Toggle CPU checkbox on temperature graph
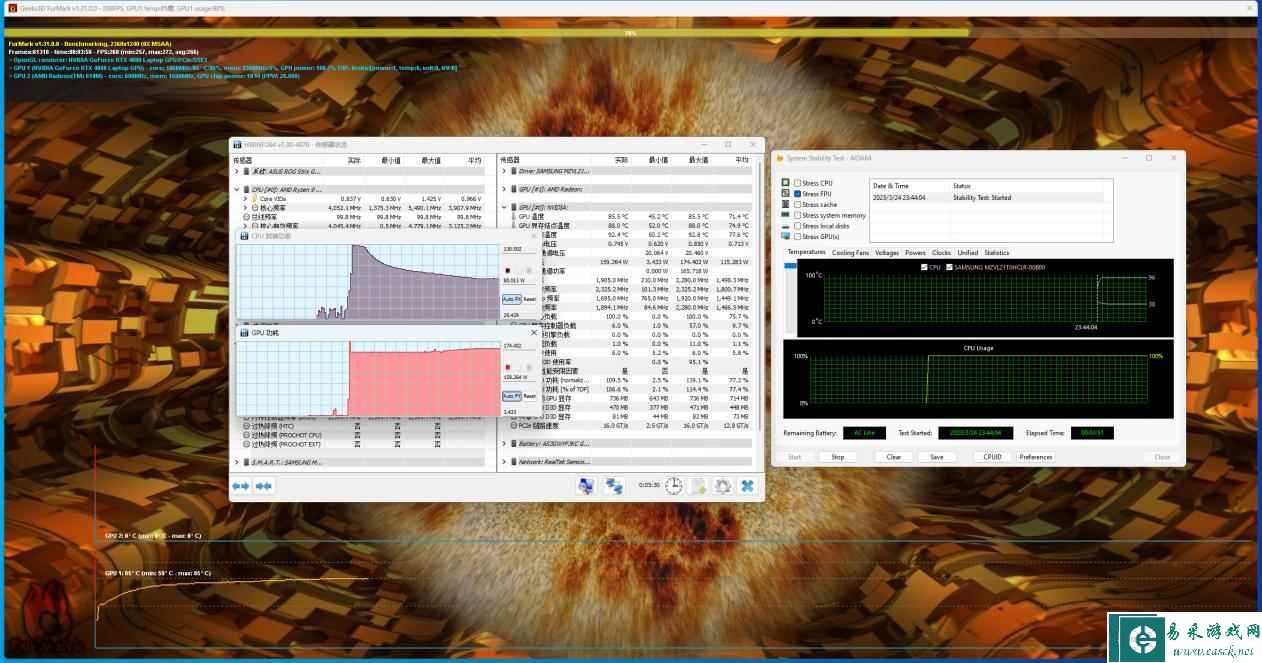This screenshot has width=1262, height=663. [x=924, y=267]
